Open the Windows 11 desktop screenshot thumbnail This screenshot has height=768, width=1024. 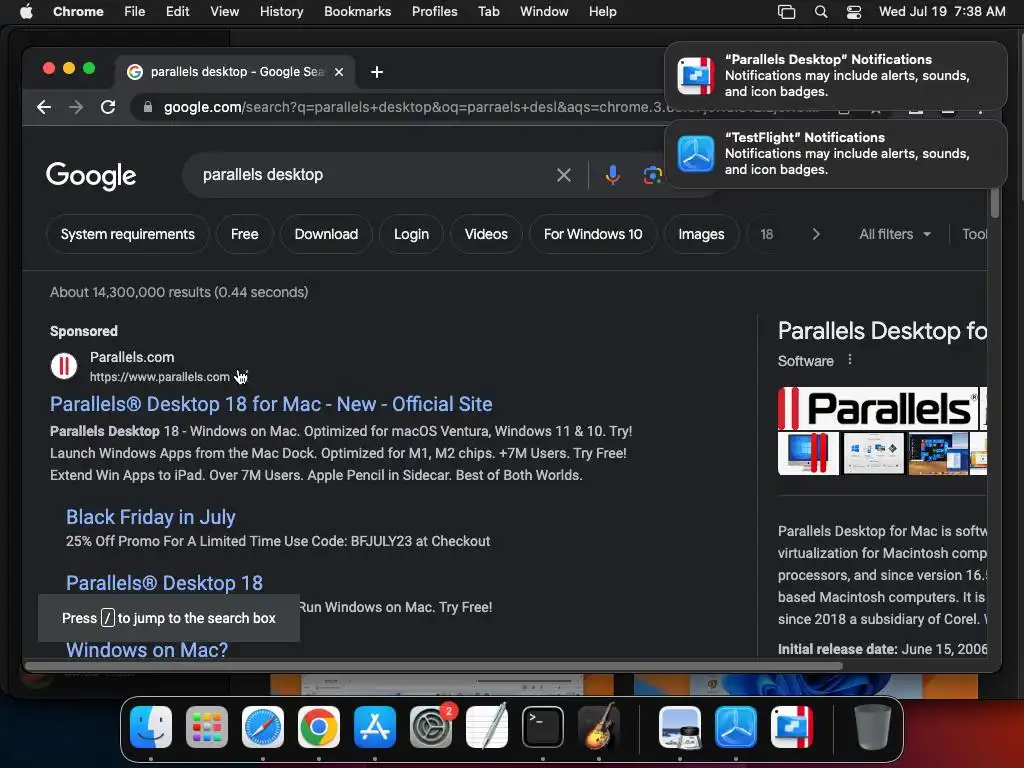[938, 453]
